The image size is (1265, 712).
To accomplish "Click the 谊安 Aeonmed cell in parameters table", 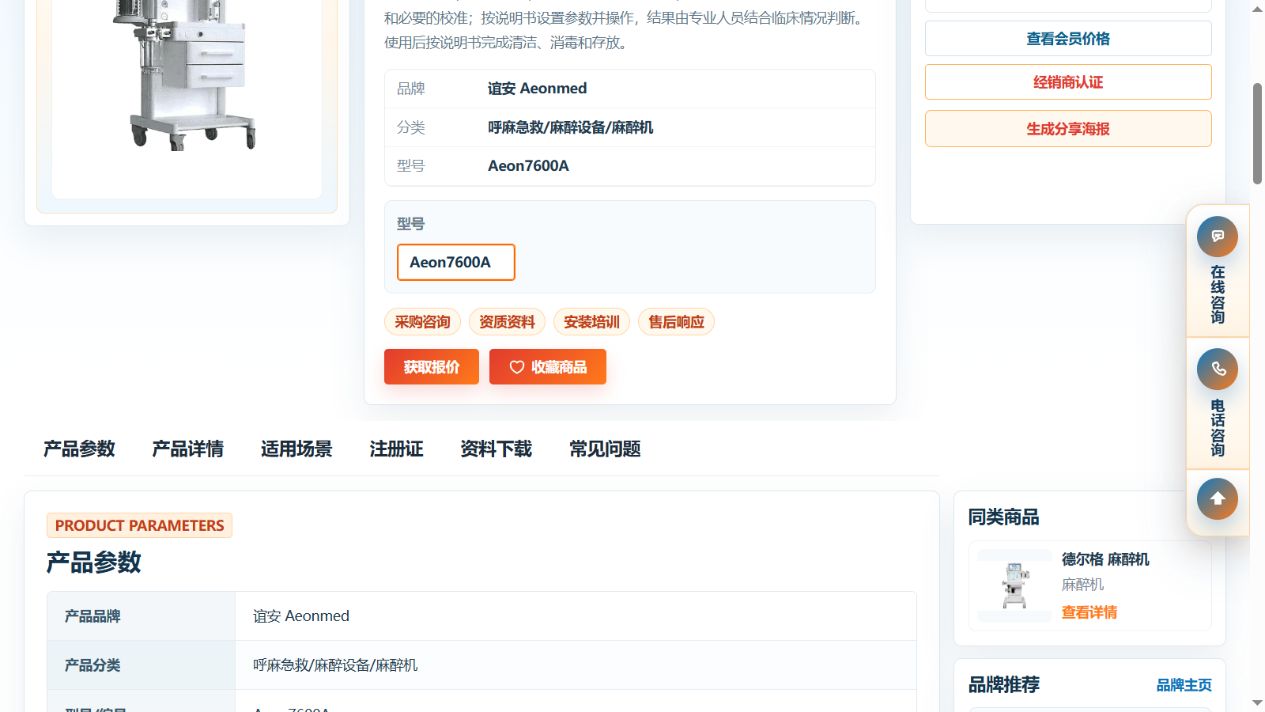I will pyautogui.click(x=576, y=616).
